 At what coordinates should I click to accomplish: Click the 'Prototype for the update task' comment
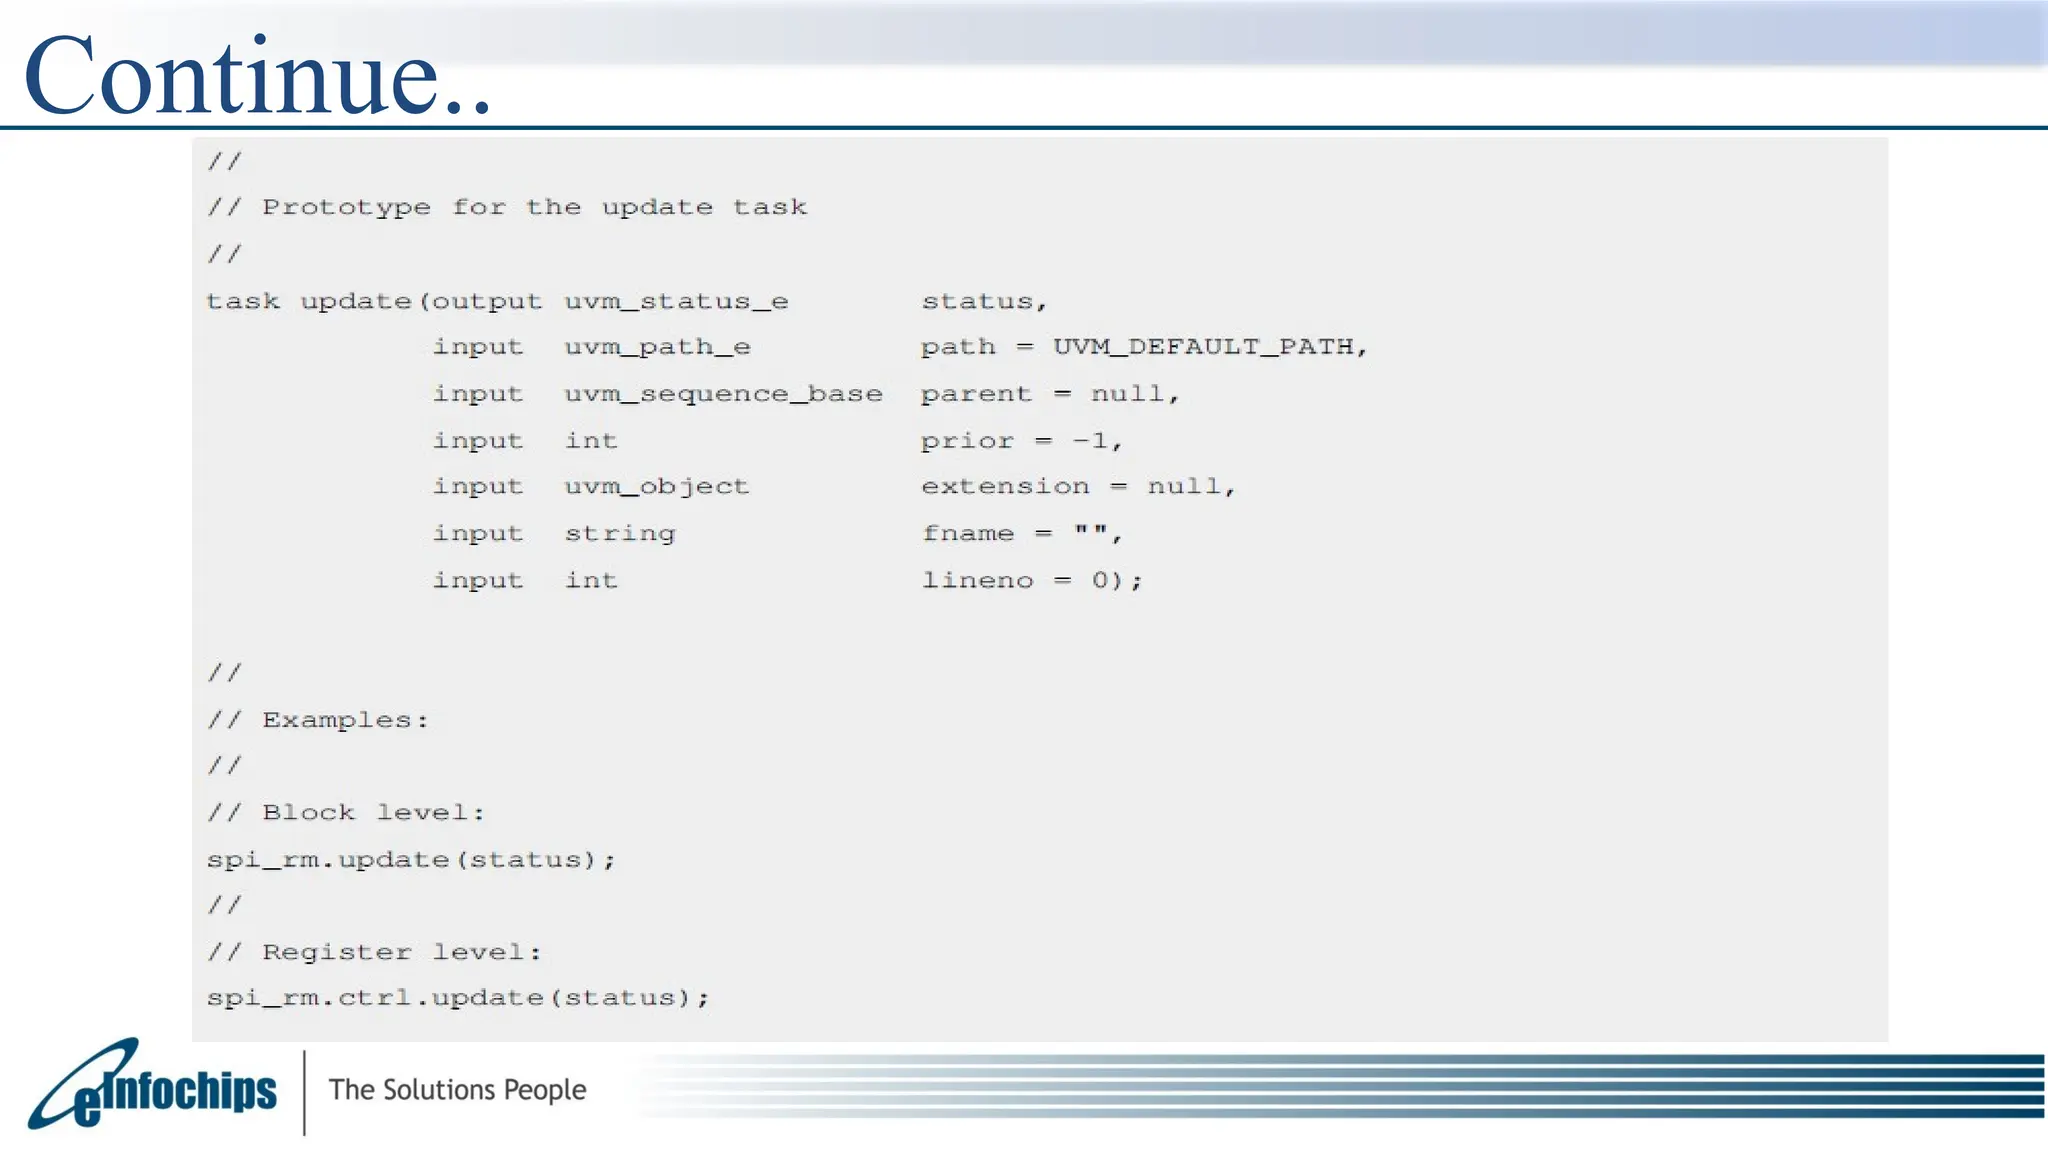pyautogui.click(x=534, y=207)
